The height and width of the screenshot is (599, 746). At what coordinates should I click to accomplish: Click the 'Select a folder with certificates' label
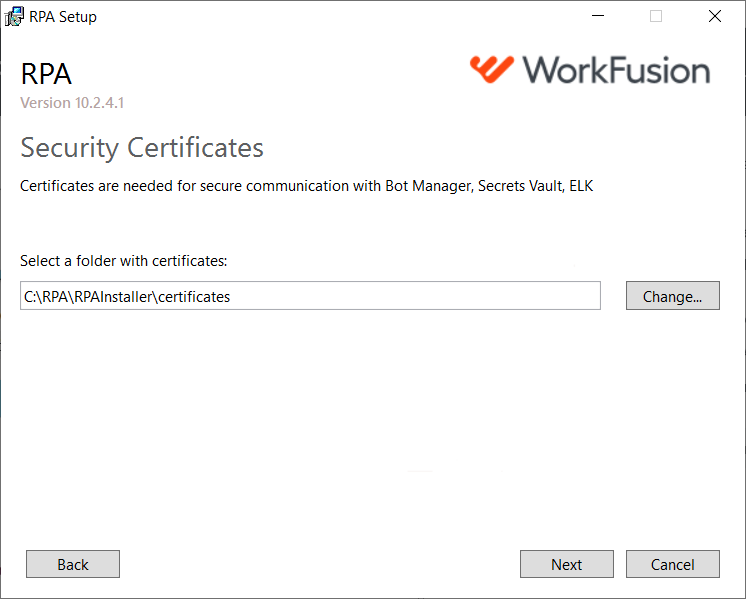point(124,261)
